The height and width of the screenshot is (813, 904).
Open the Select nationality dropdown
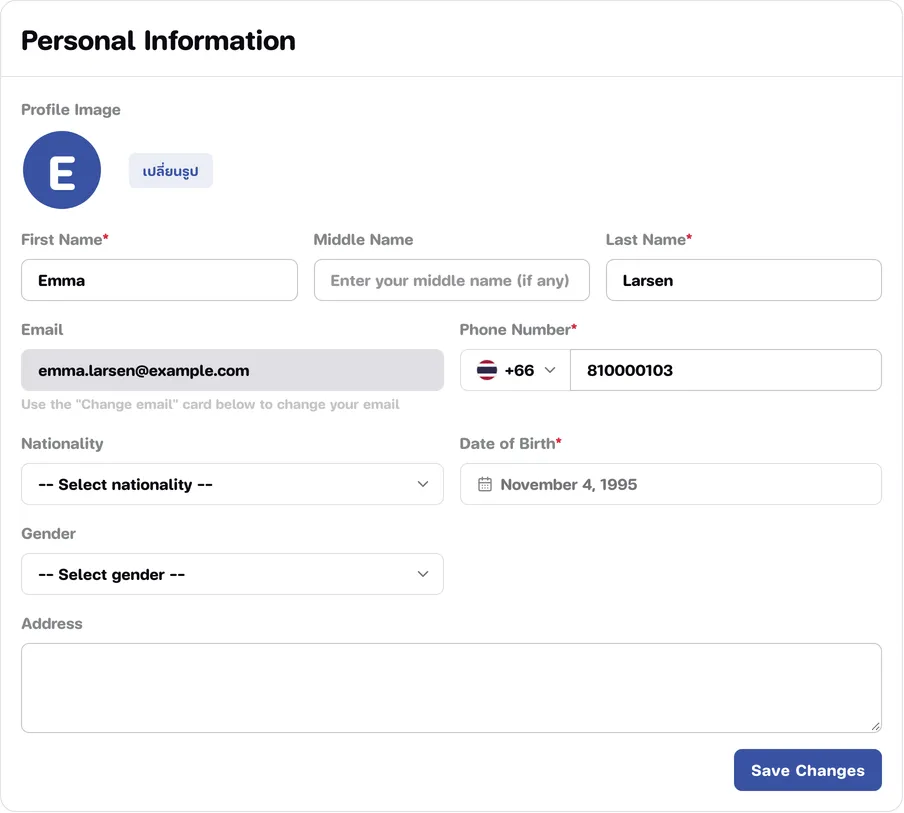tap(232, 484)
